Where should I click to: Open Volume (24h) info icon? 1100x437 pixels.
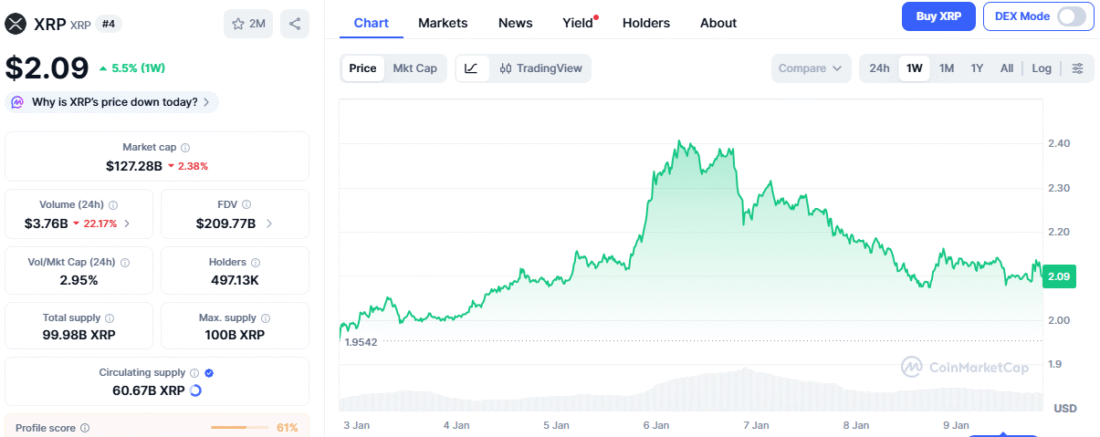point(113,206)
